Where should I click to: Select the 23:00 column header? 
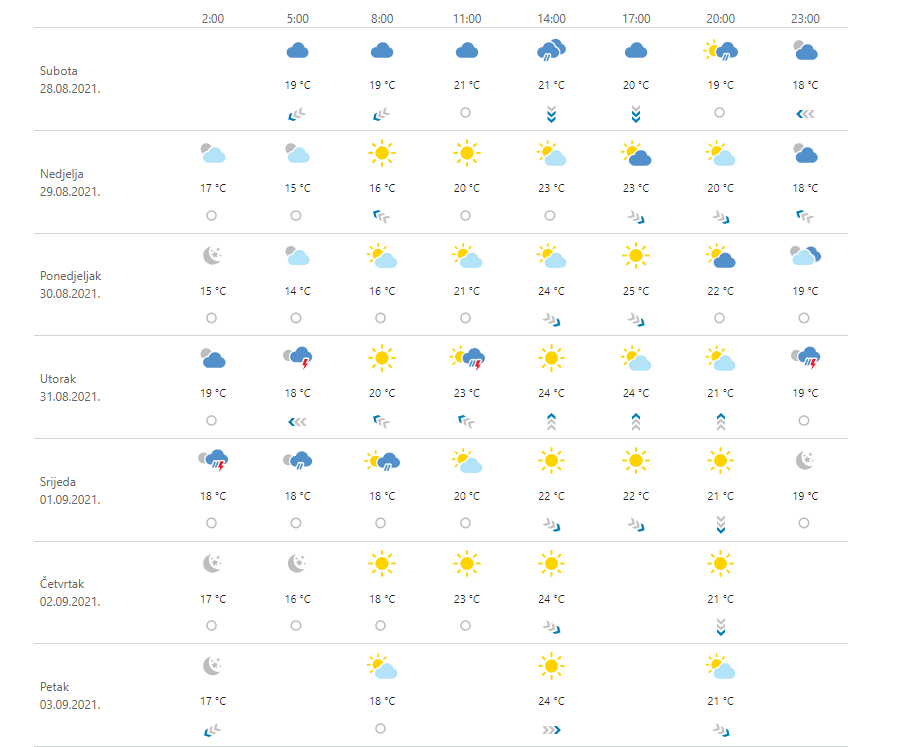[804, 18]
